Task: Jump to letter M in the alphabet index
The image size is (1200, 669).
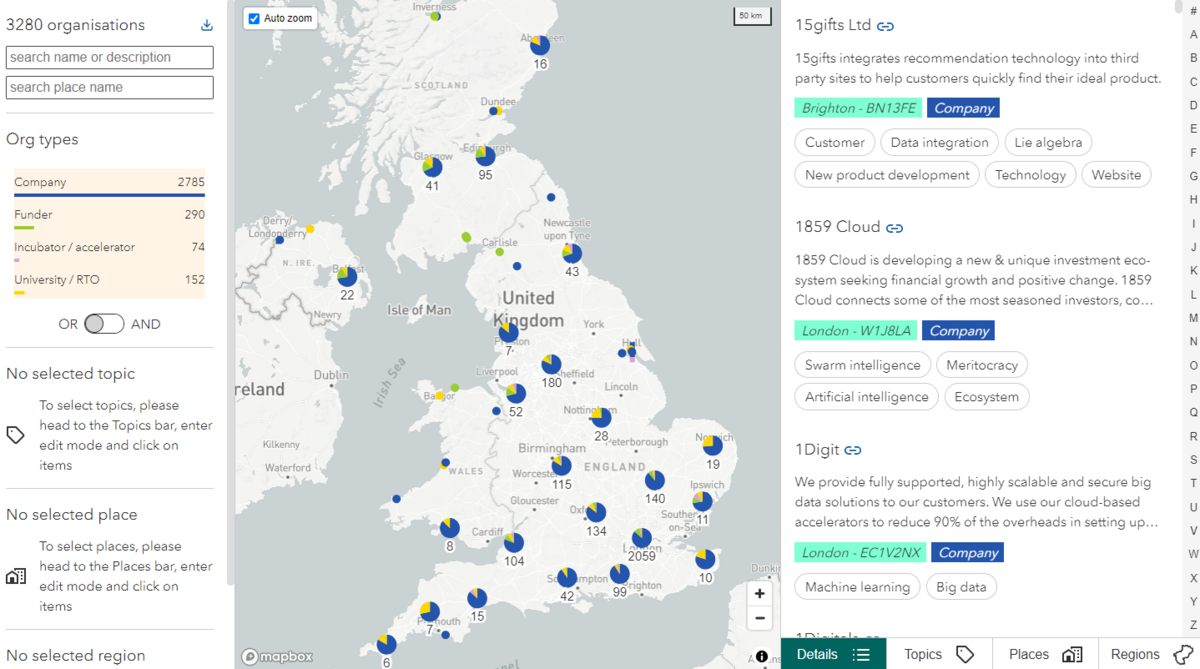Action: pyautogui.click(x=1193, y=318)
